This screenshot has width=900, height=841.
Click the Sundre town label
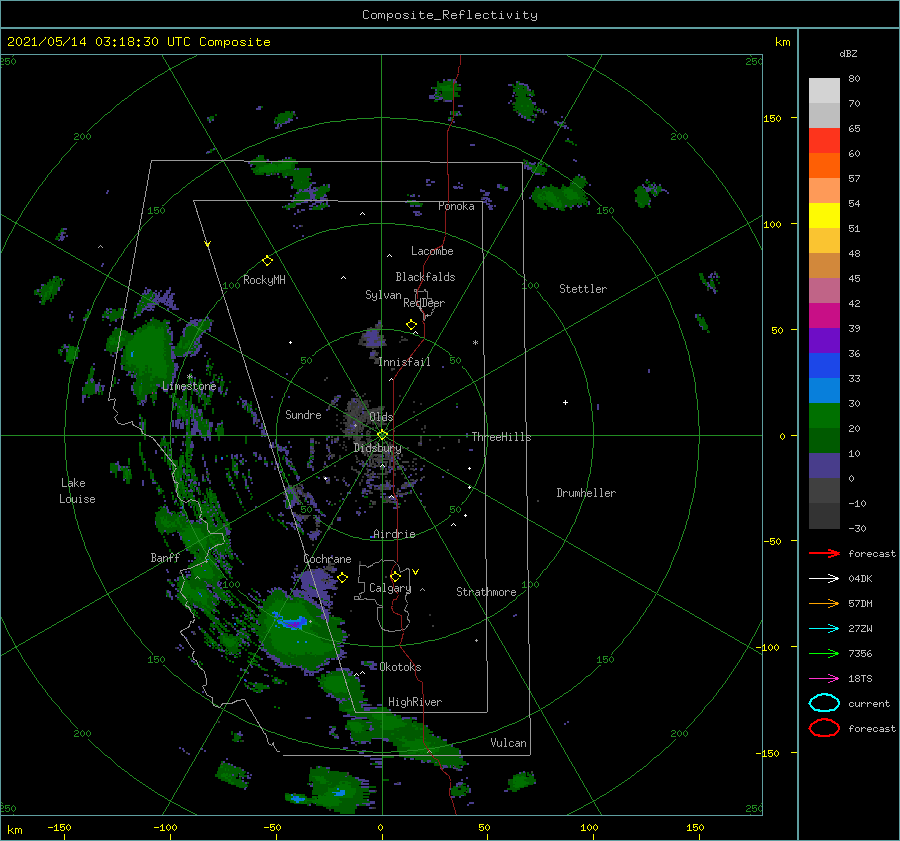(303, 414)
